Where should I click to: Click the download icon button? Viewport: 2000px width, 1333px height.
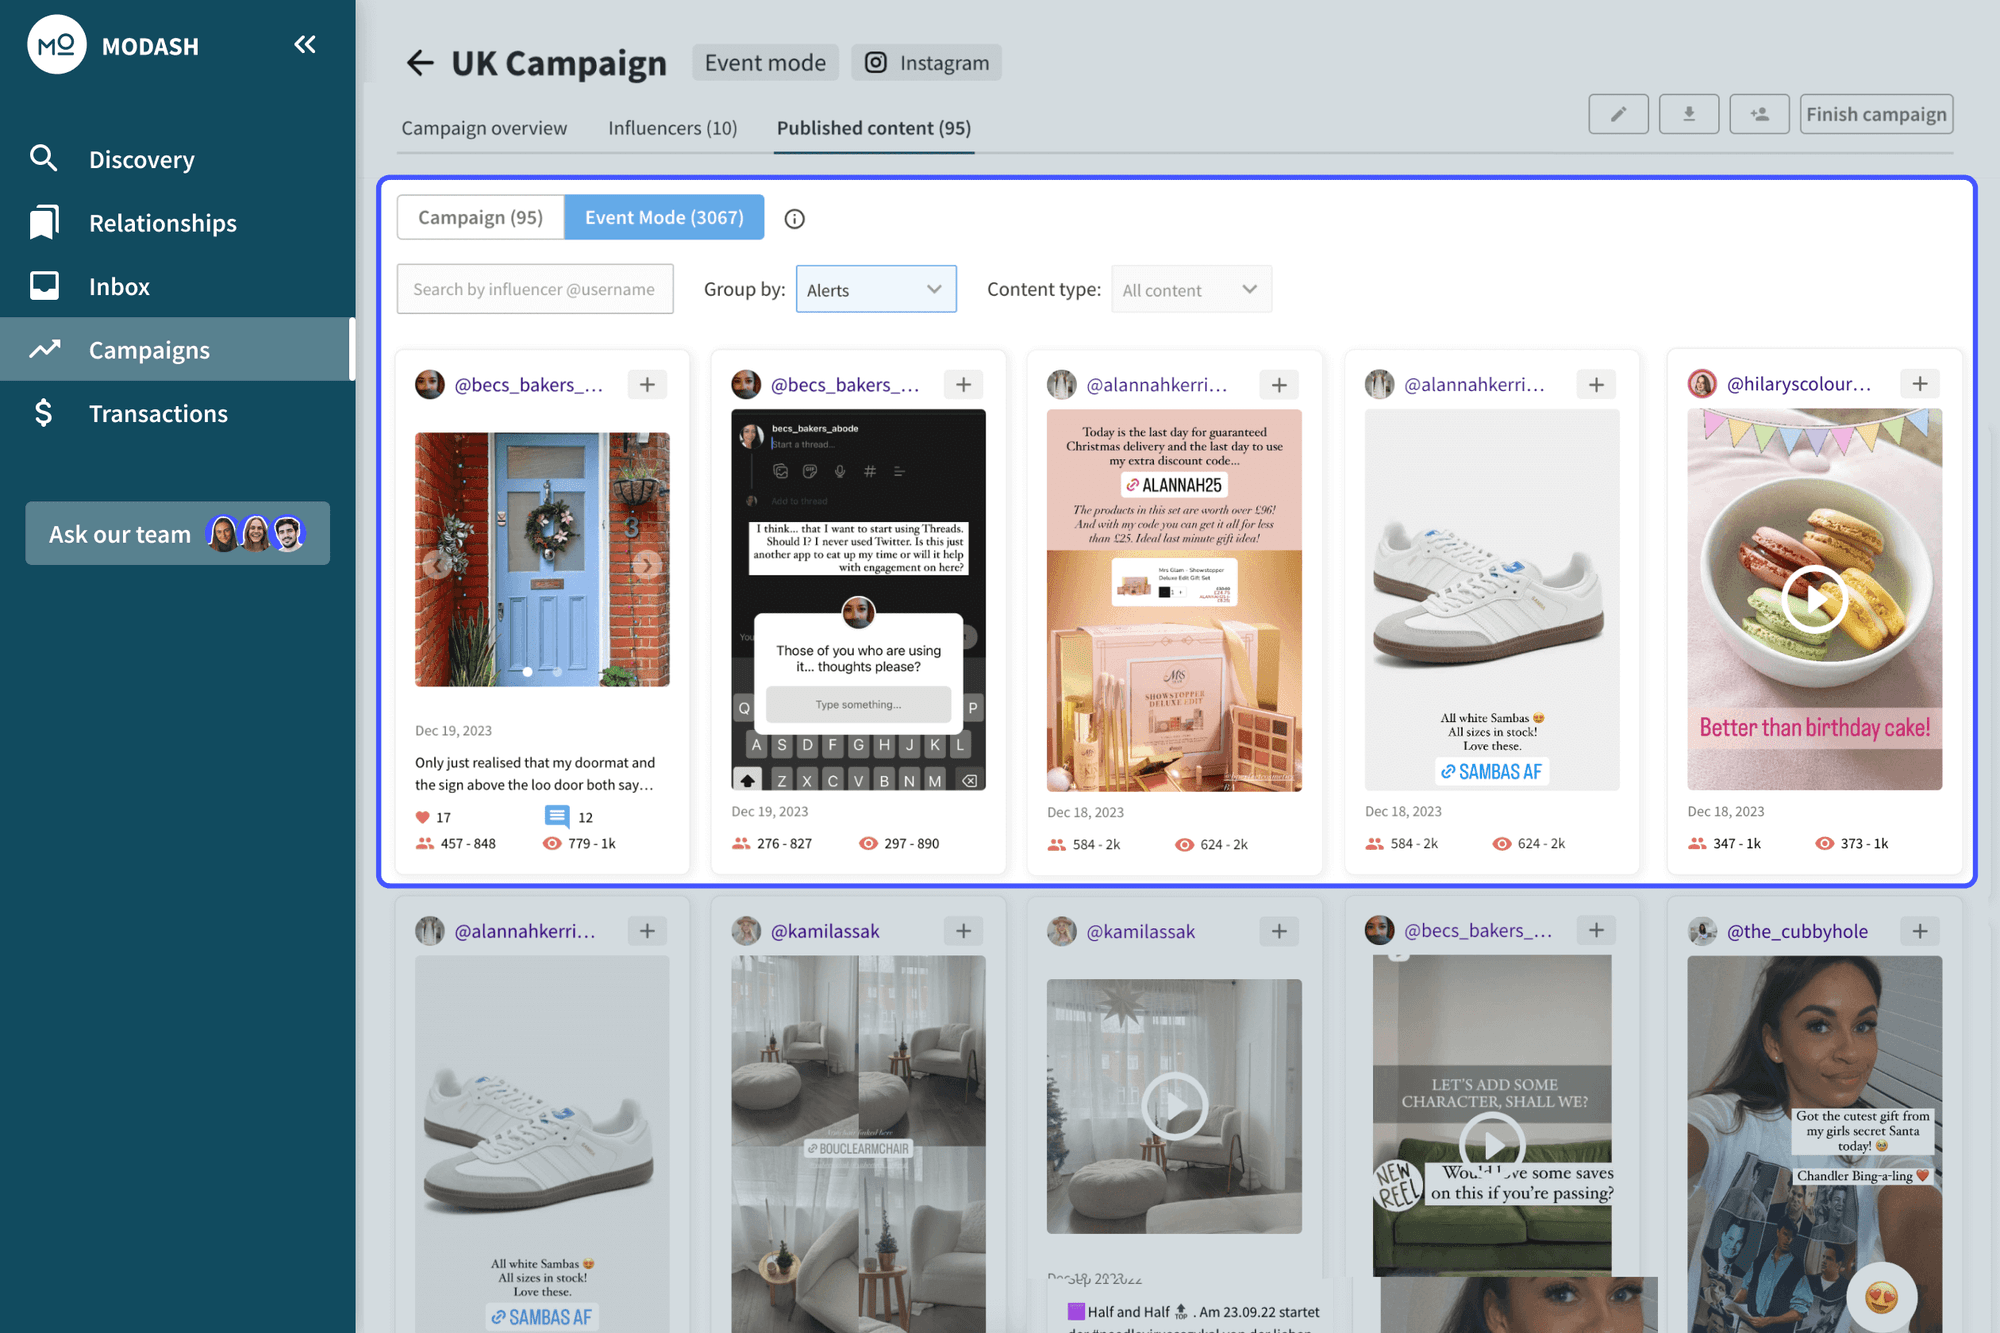[1689, 114]
